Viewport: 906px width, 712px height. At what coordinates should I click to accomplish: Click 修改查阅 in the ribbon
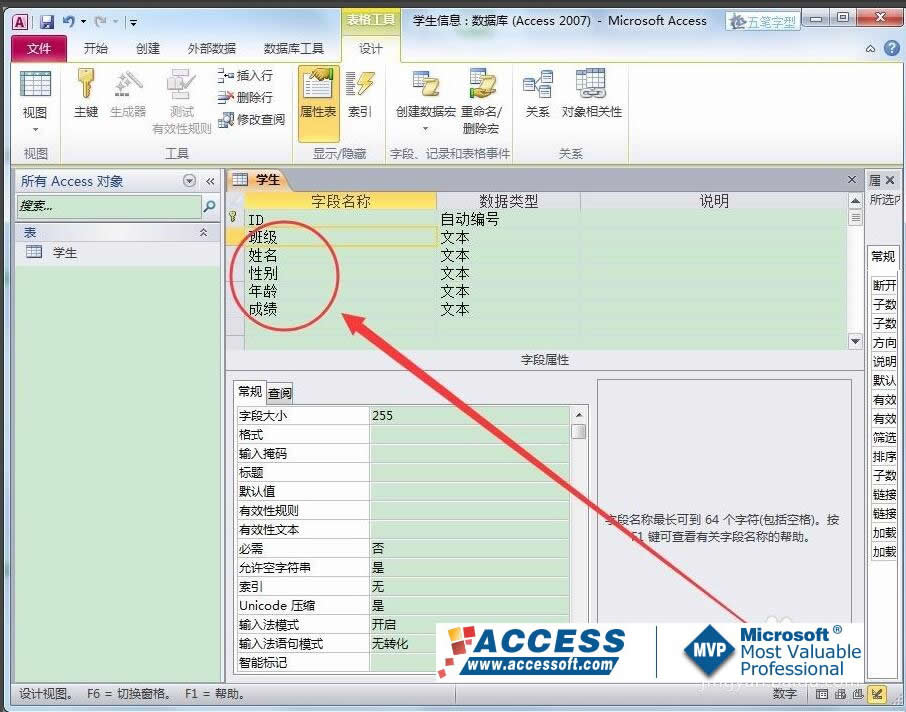pyautogui.click(x=251, y=119)
